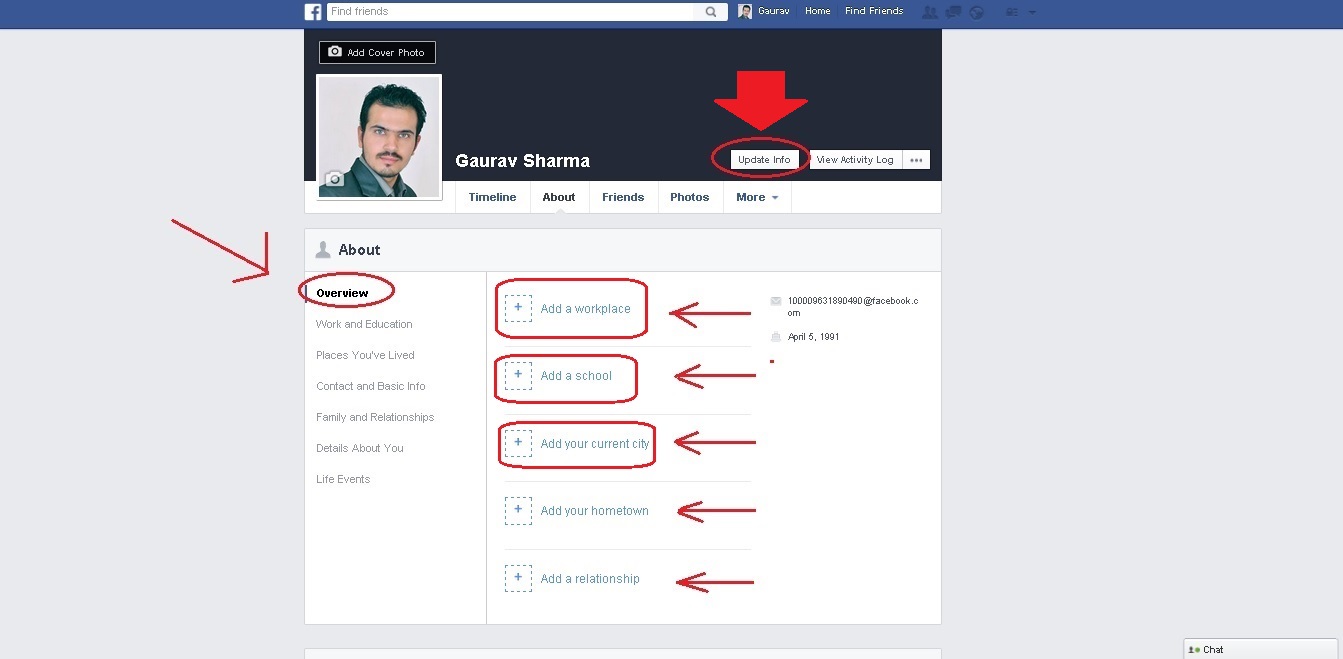
Task: Expand the account menu arrow
Action: click(1032, 12)
